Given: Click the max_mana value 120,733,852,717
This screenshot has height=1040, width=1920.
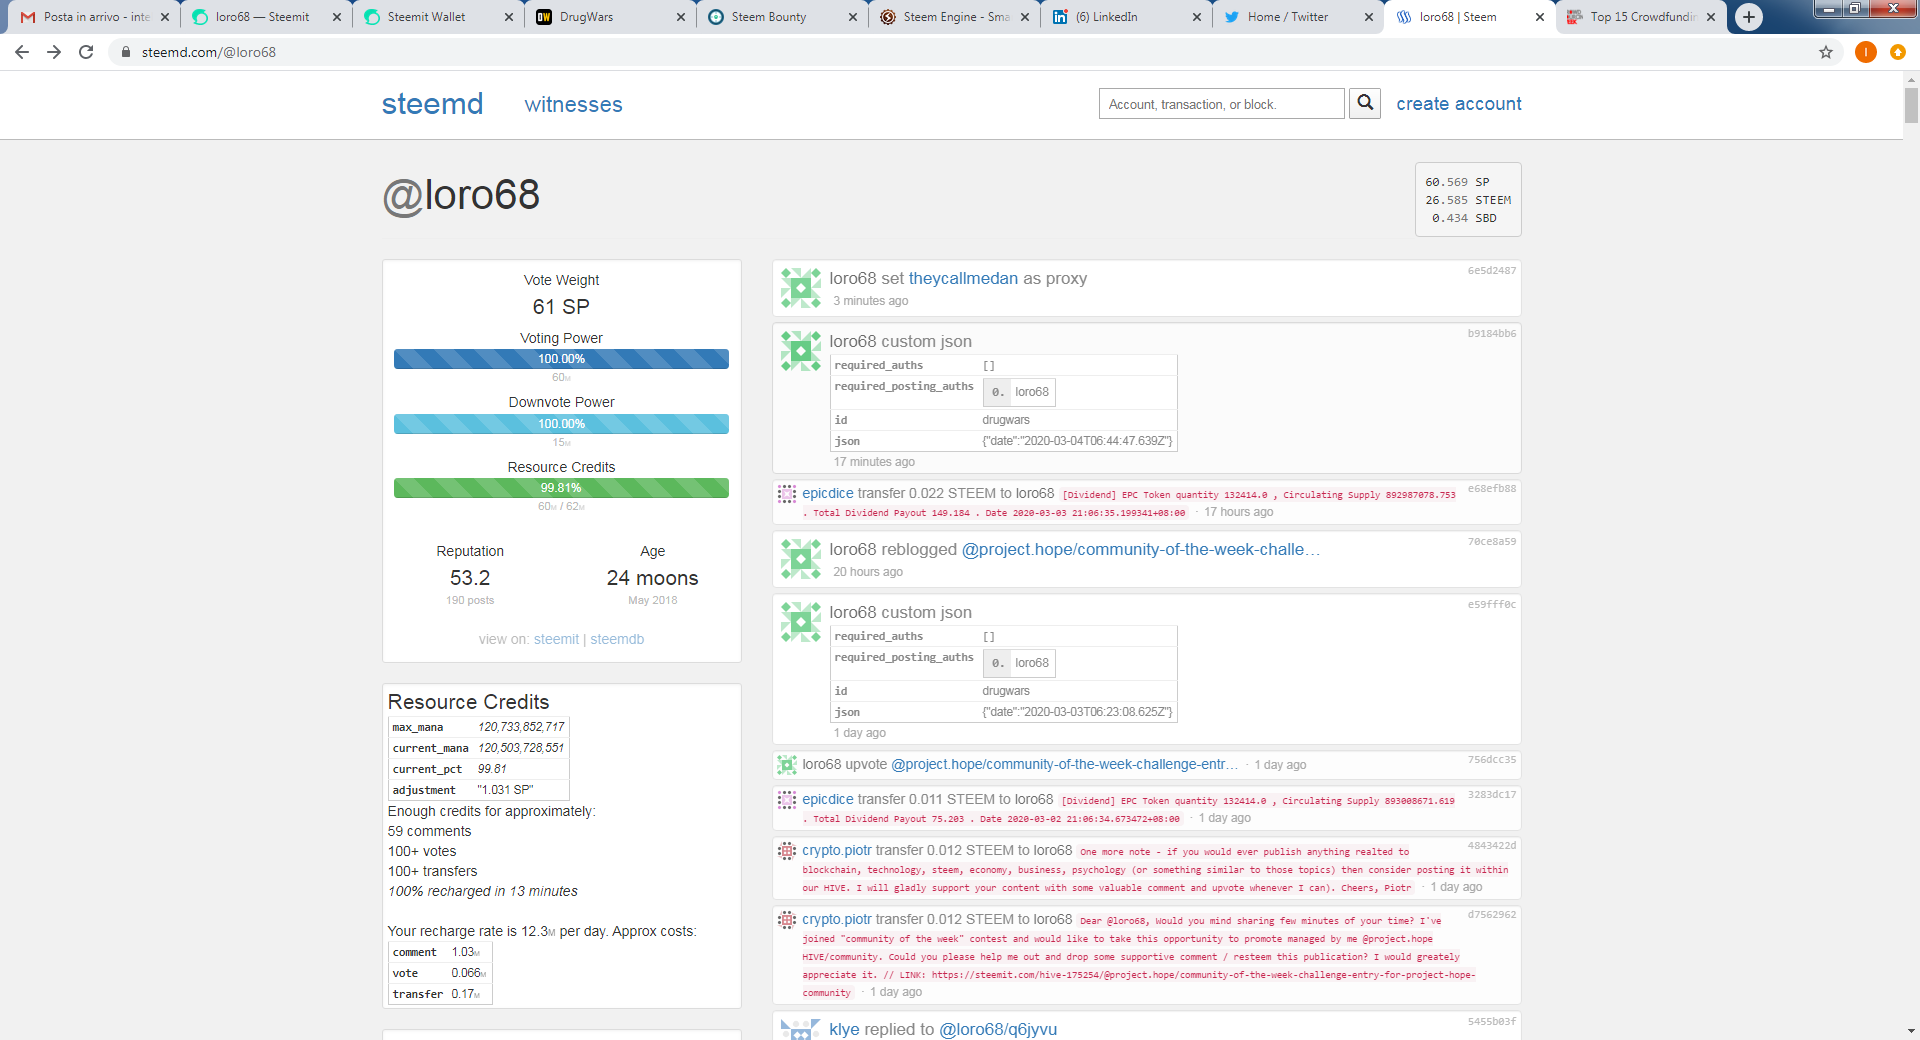Looking at the screenshot, I should [521, 727].
